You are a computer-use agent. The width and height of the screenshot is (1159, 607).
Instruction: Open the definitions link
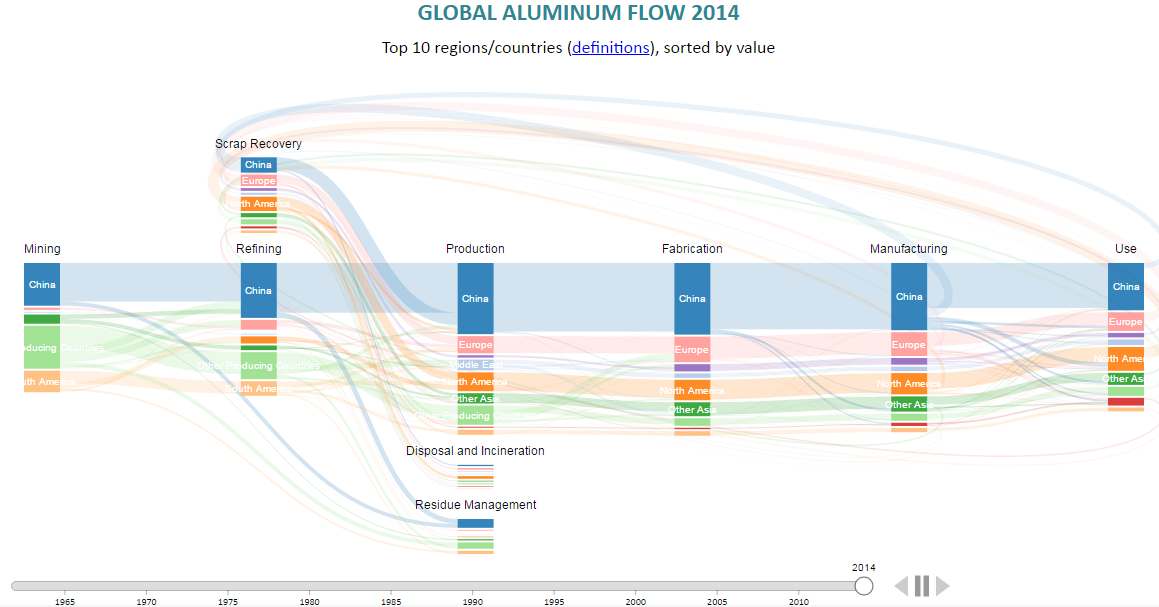pos(610,47)
